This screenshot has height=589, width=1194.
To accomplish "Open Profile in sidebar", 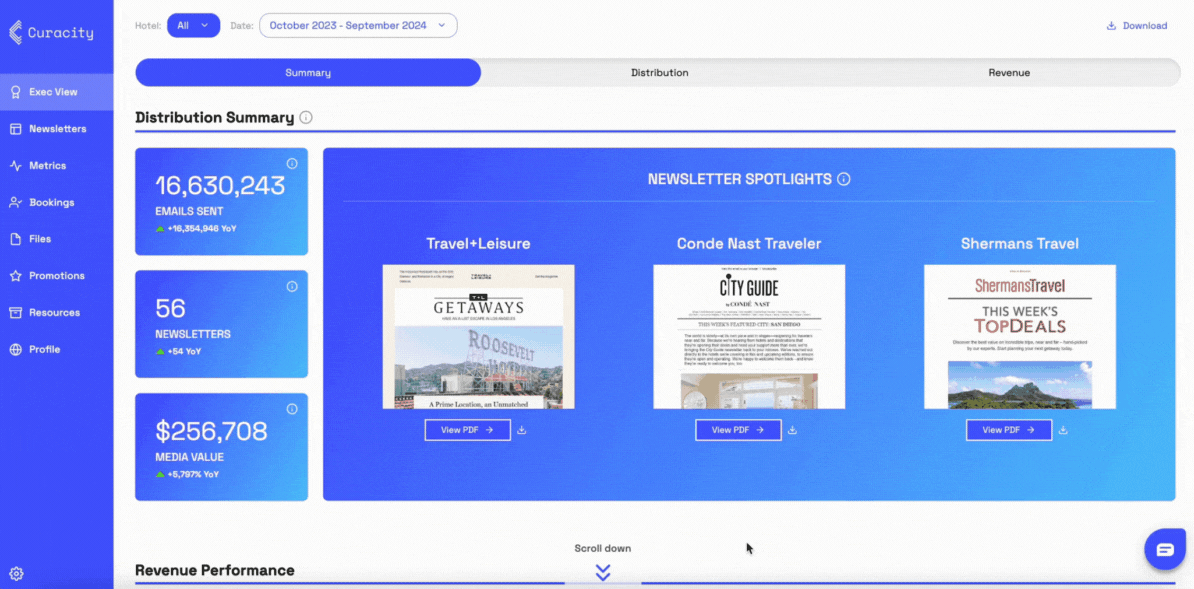I will [x=56, y=350].
